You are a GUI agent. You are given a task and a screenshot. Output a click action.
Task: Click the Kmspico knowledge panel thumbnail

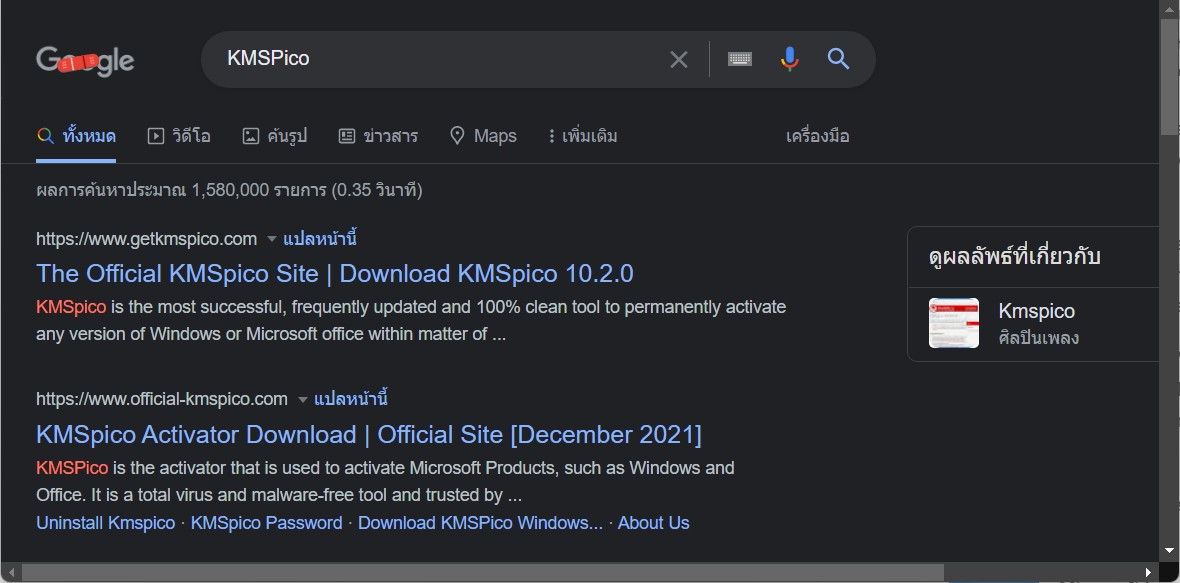(953, 323)
